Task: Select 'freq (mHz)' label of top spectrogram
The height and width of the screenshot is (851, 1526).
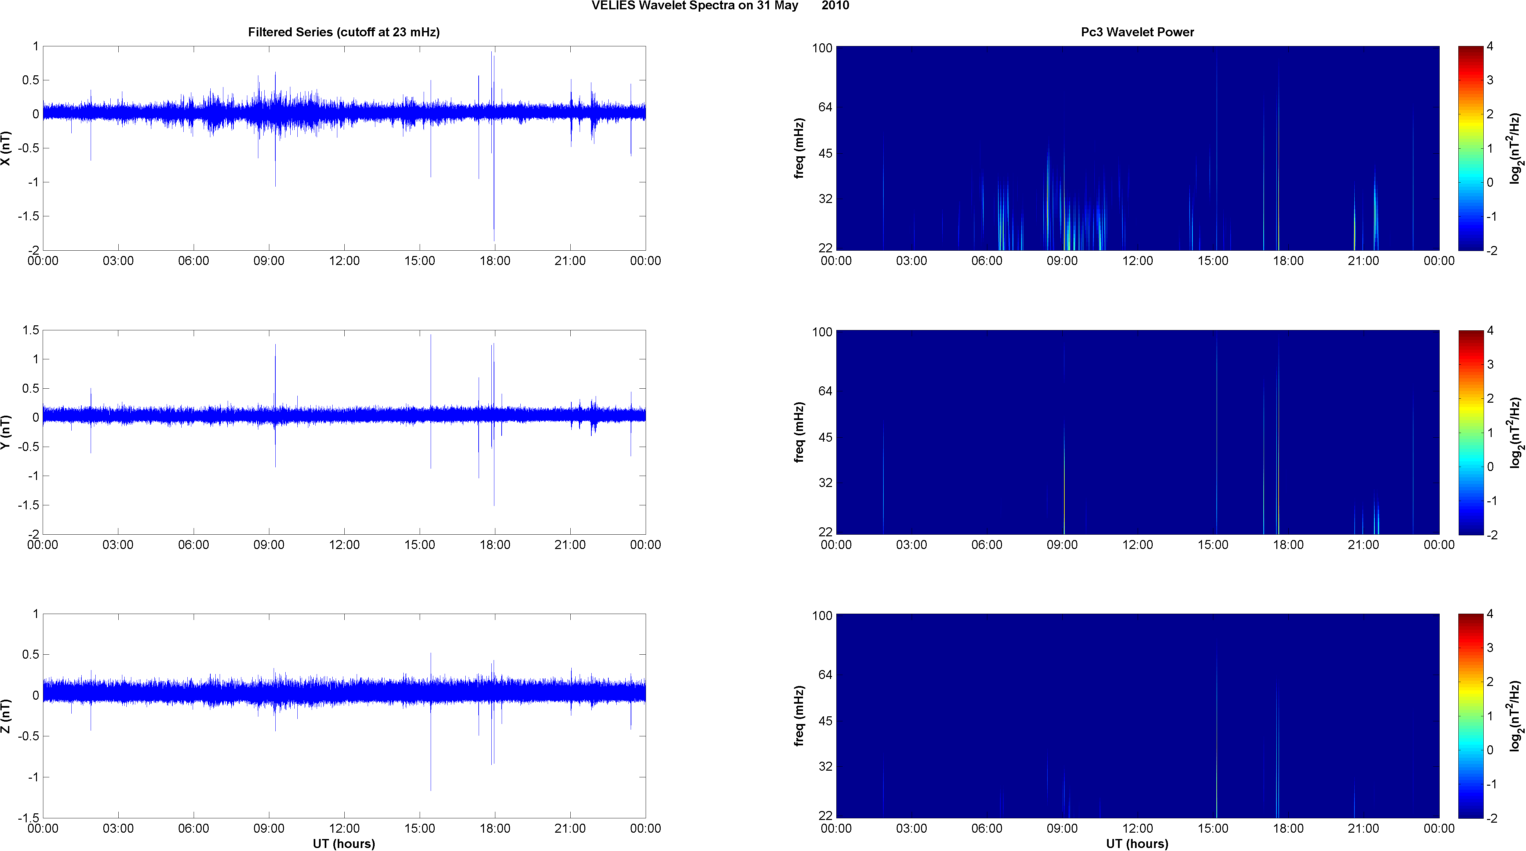Action: pos(799,148)
